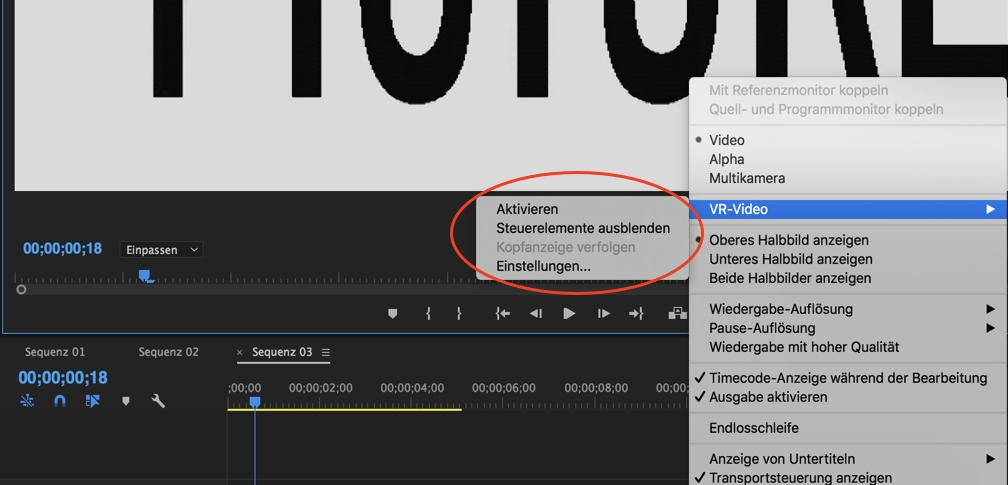Open the Einpassen zoom level dropdown

pyautogui.click(x=161, y=250)
